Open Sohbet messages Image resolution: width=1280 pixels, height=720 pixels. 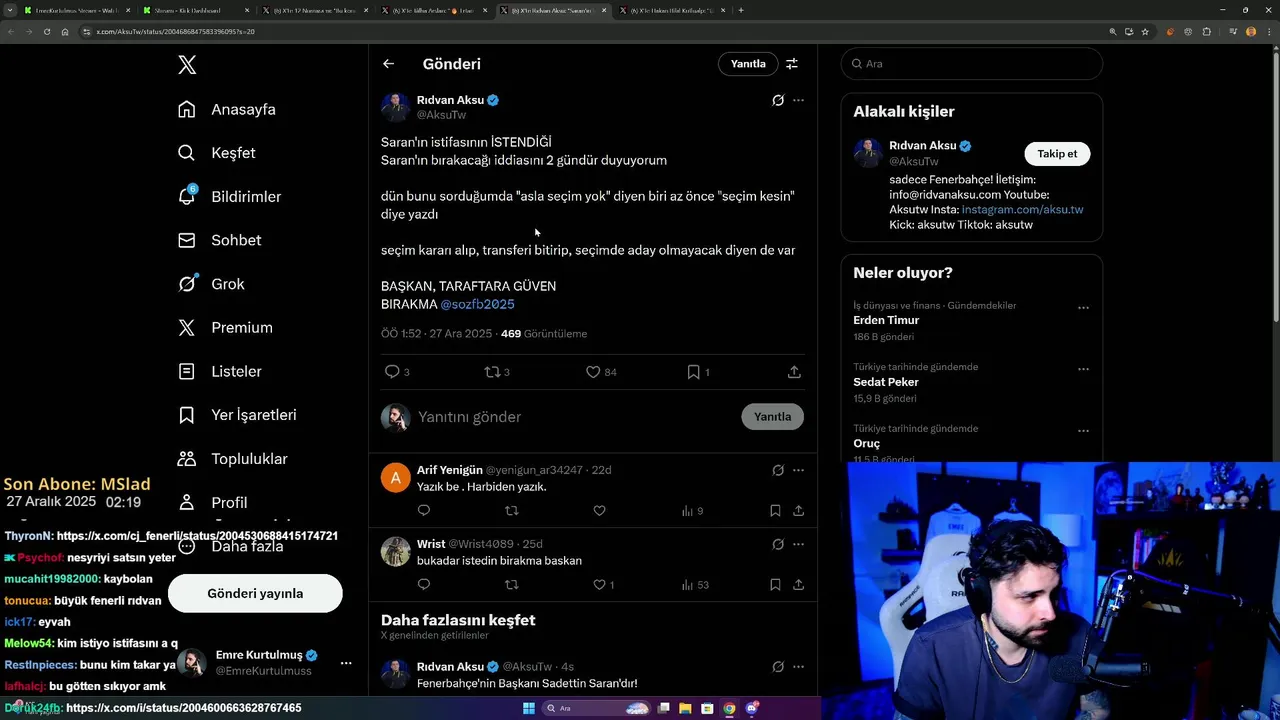[x=219, y=240]
